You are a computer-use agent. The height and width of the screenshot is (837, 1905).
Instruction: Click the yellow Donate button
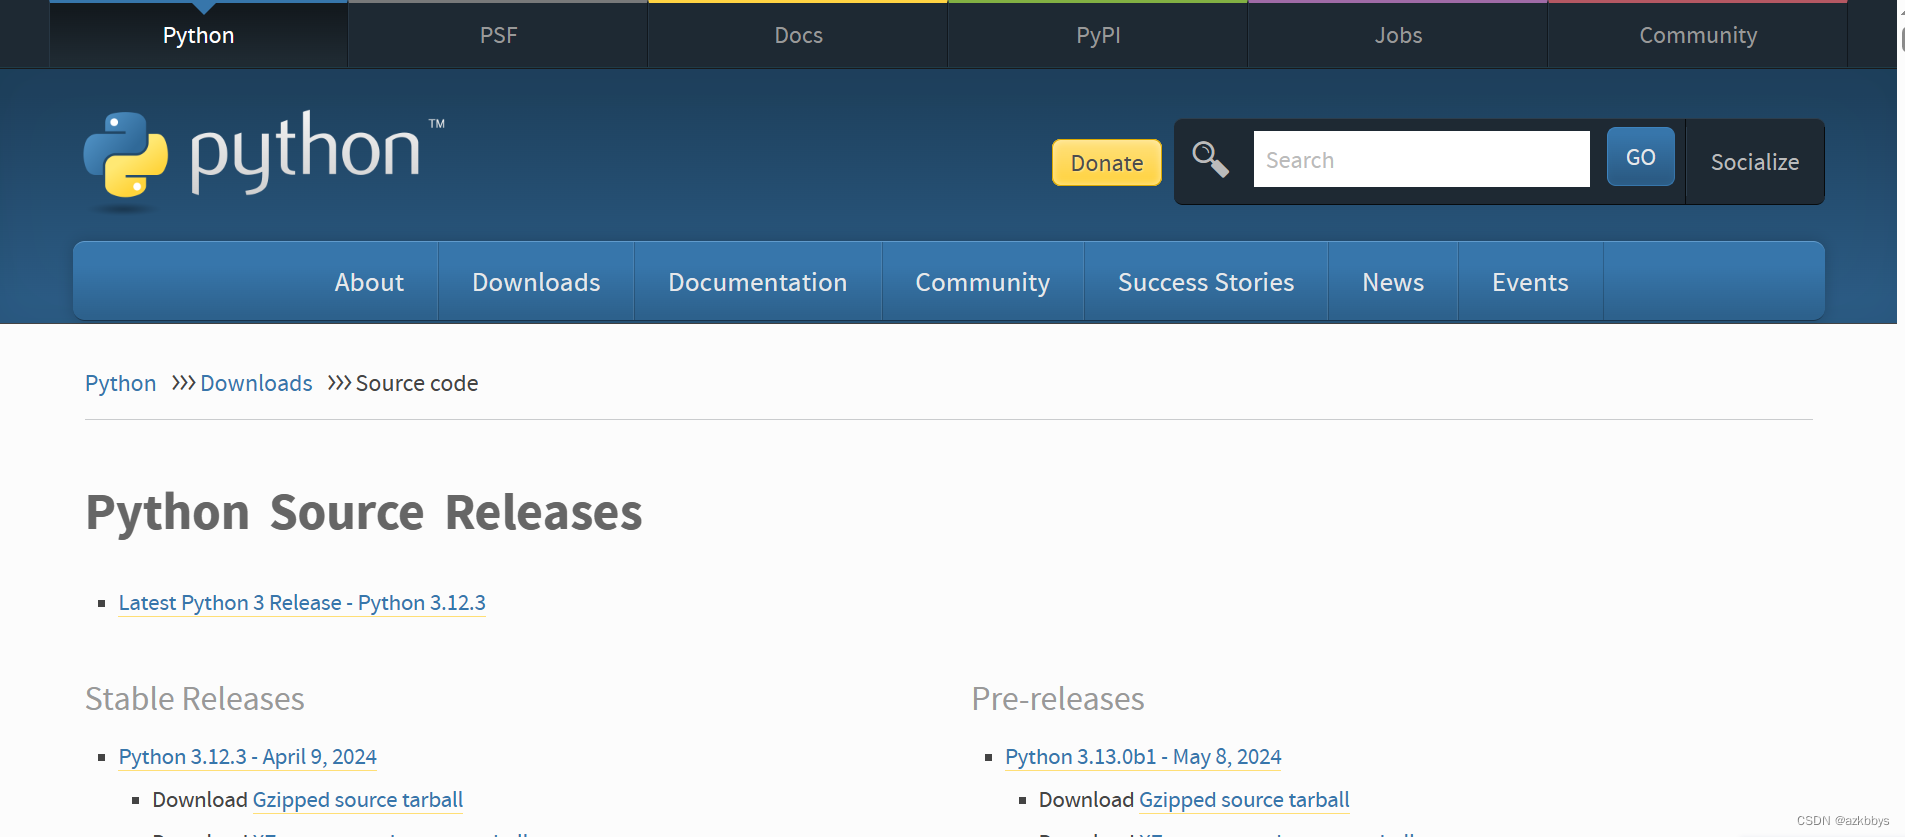1107,163
